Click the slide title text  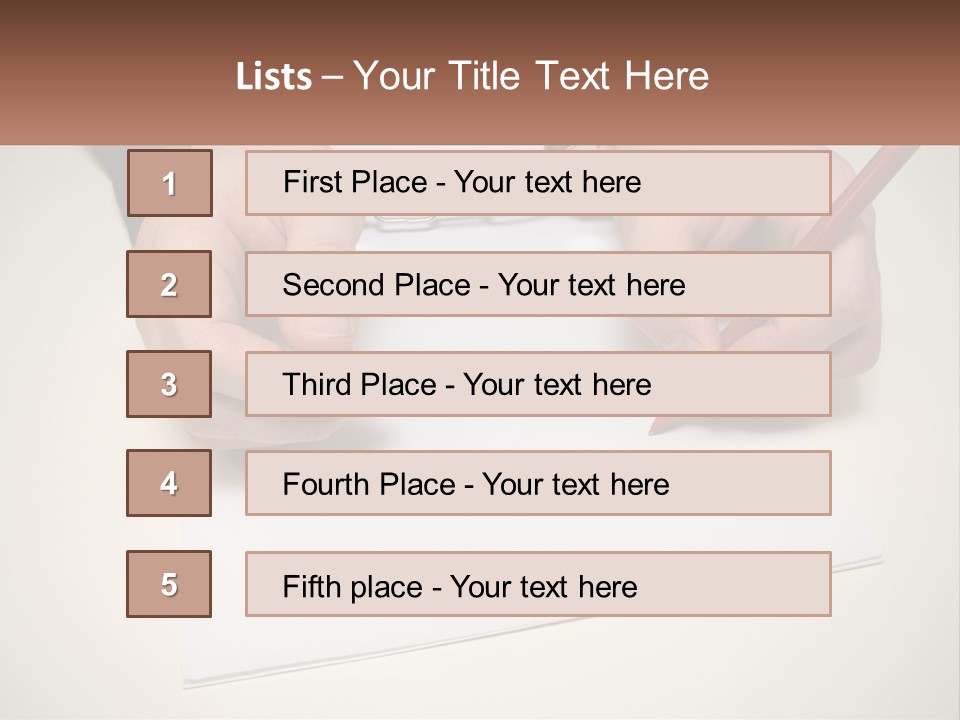click(x=472, y=76)
